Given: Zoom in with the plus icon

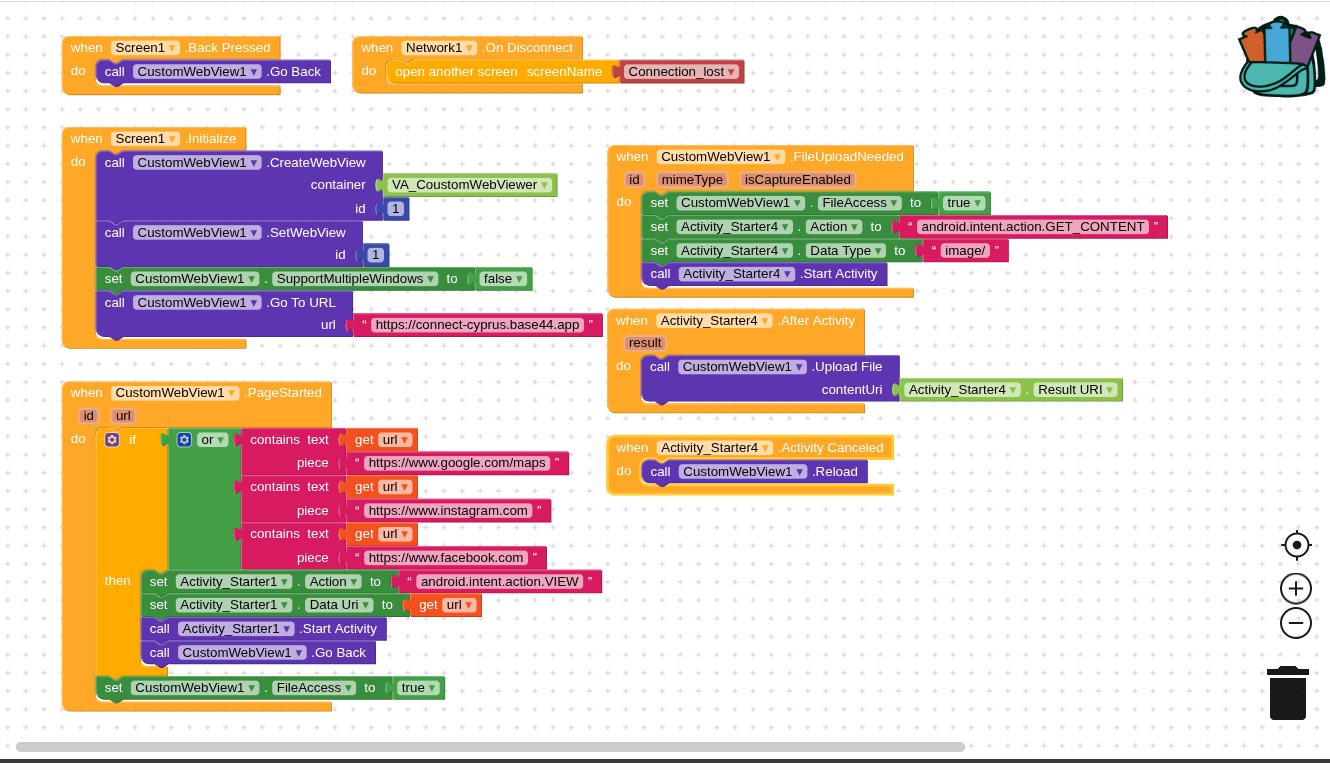Looking at the screenshot, I should tap(1296, 589).
